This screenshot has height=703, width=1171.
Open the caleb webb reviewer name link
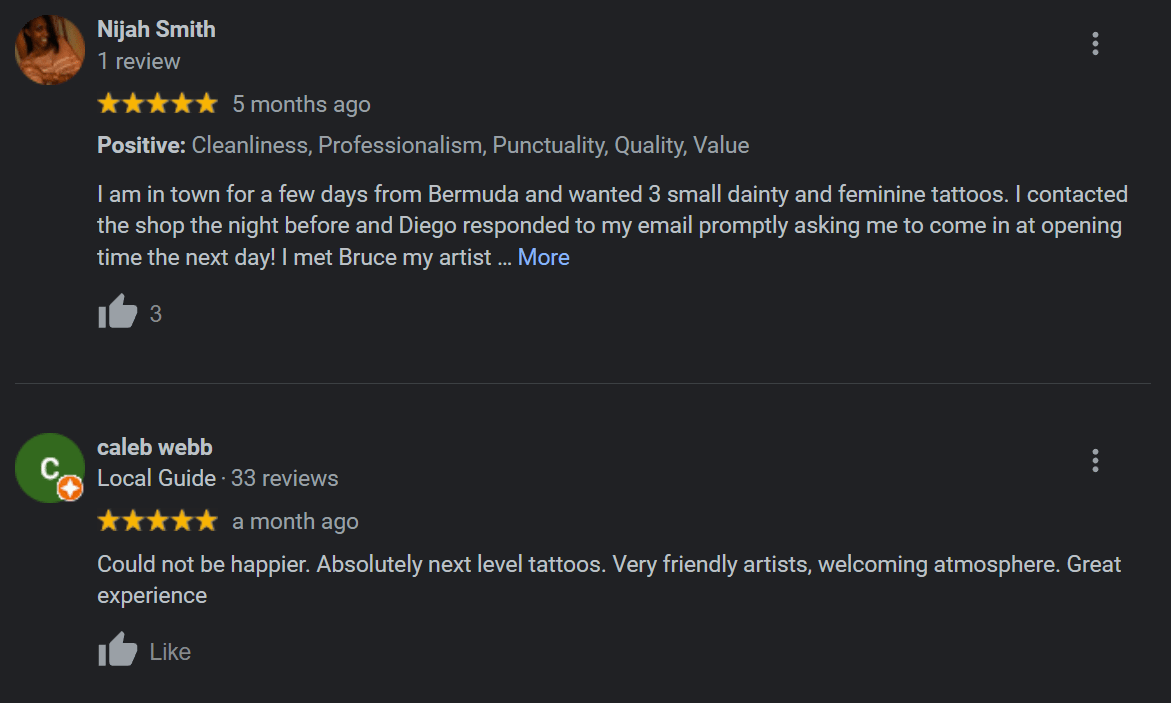tap(155, 447)
